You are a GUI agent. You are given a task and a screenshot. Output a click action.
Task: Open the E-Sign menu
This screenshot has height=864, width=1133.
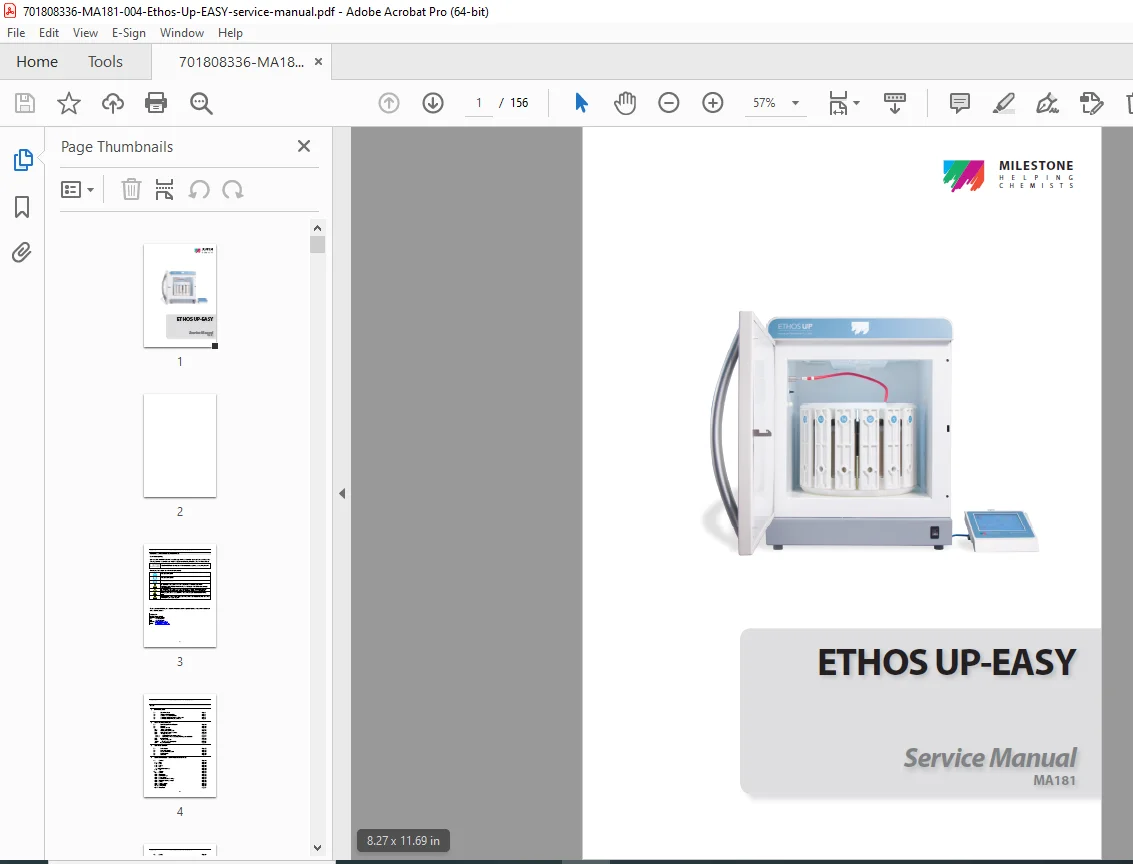pos(129,33)
